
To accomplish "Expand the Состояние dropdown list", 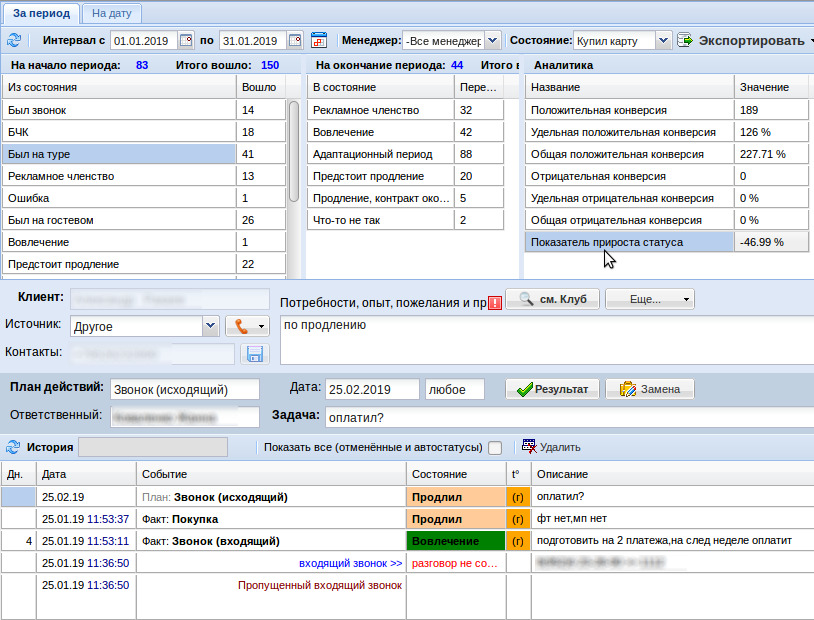I will (x=662, y=40).
